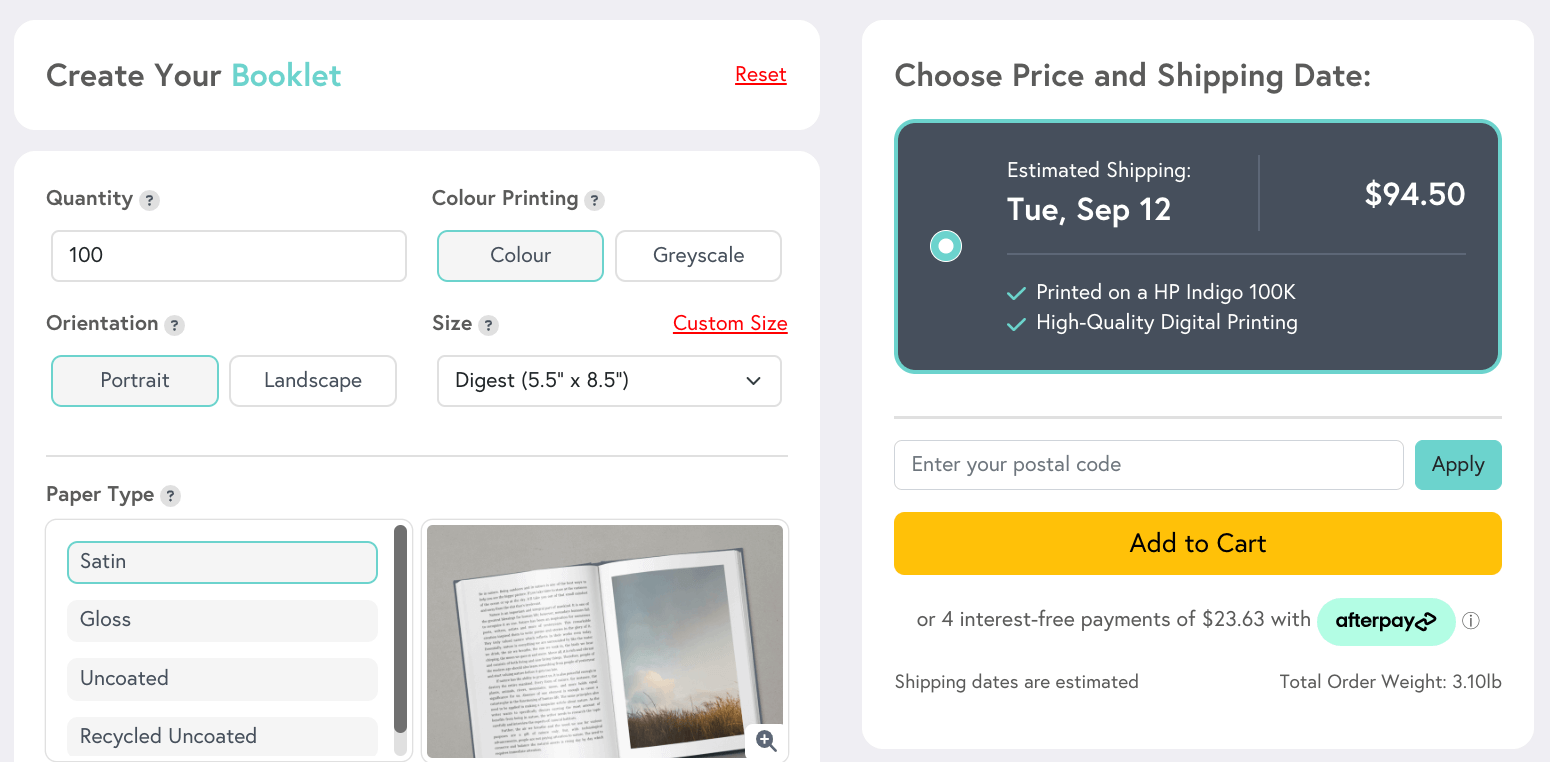1550x762 pixels.
Task: Click the Size help question mark icon
Action: (x=488, y=325)
